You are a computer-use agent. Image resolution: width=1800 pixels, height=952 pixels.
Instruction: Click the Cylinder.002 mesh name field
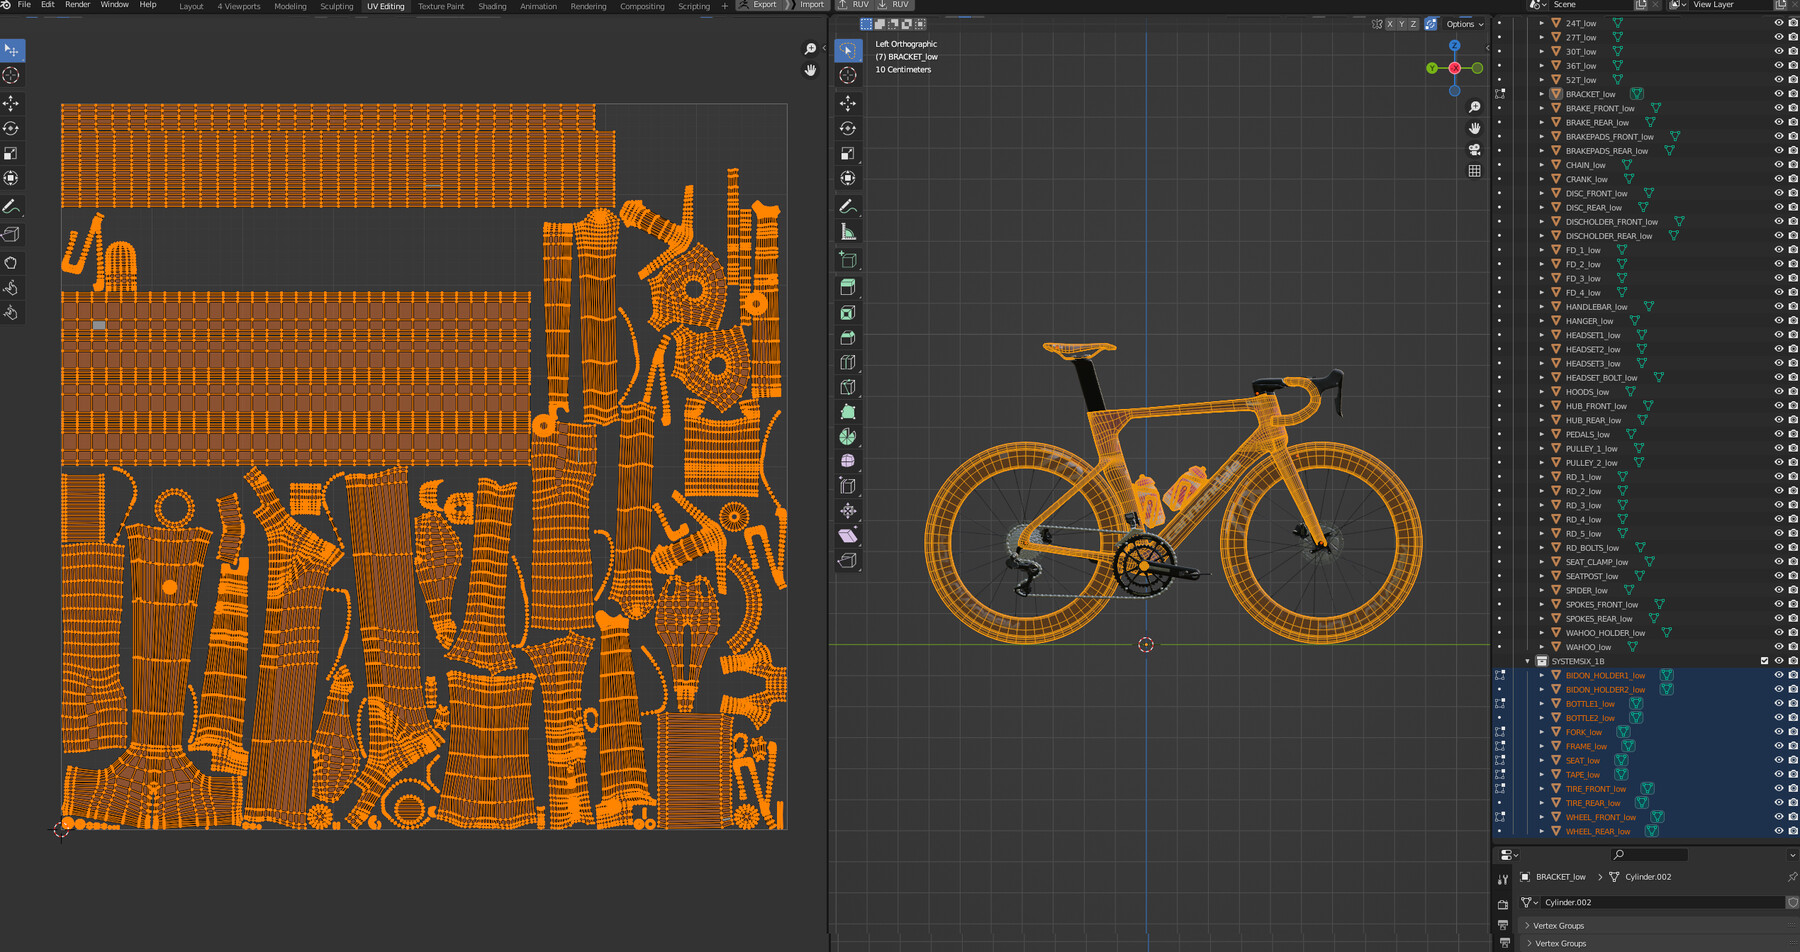(x=1662, y=902)
